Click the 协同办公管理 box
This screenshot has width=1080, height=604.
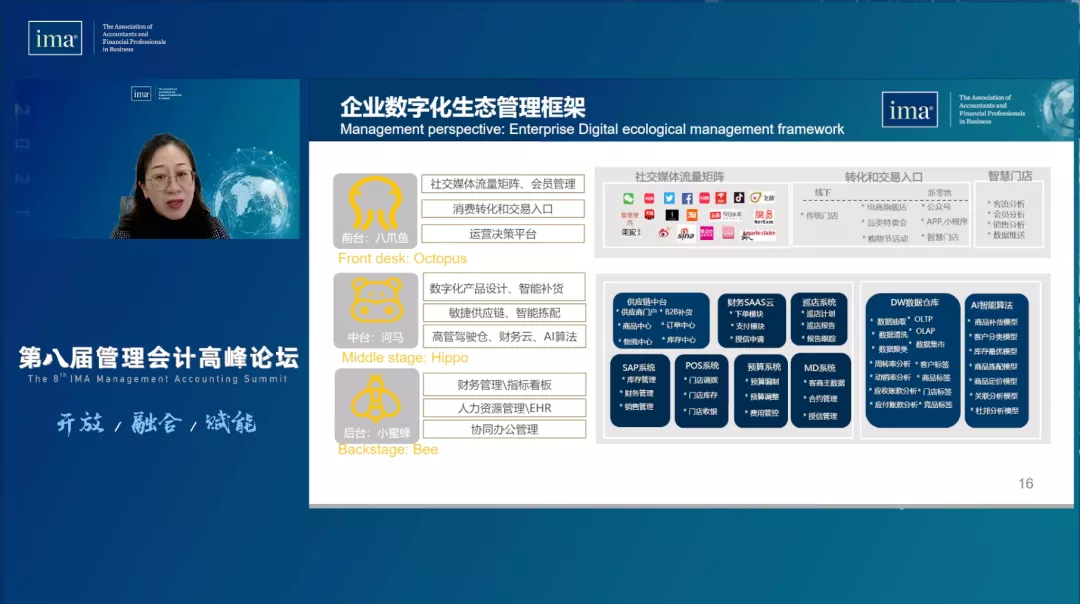click(x=504, y=429)
